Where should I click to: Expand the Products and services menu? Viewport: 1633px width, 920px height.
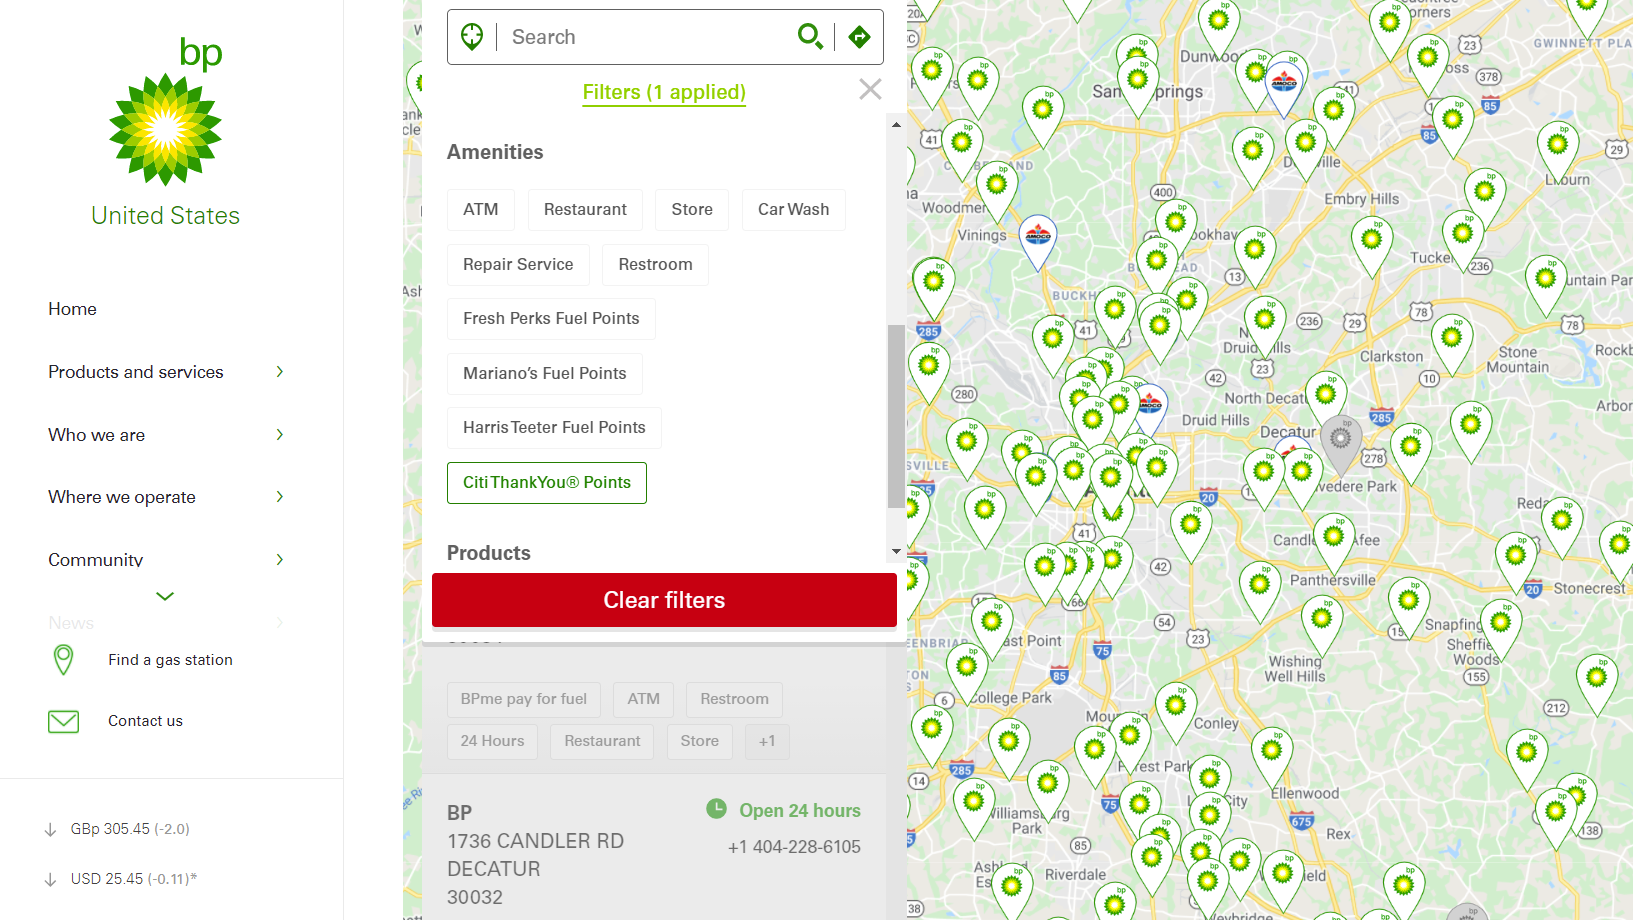click(x=279, y=372)
